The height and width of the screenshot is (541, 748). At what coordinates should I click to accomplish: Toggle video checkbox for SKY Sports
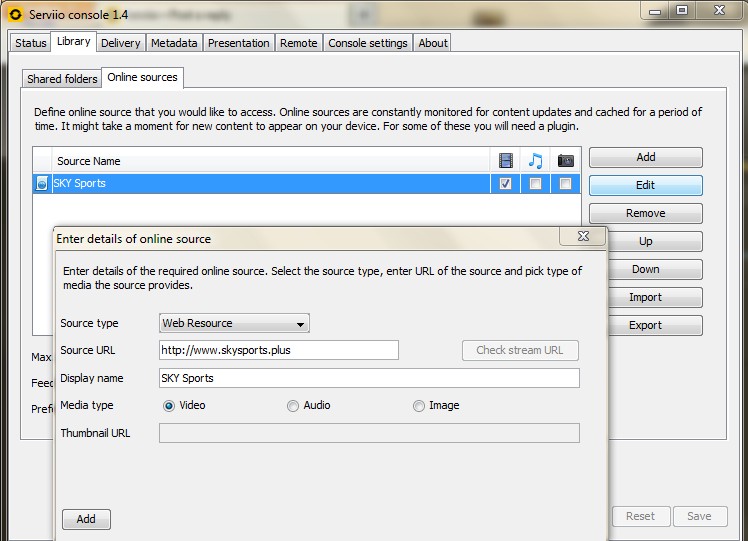[x=505, y=184]
